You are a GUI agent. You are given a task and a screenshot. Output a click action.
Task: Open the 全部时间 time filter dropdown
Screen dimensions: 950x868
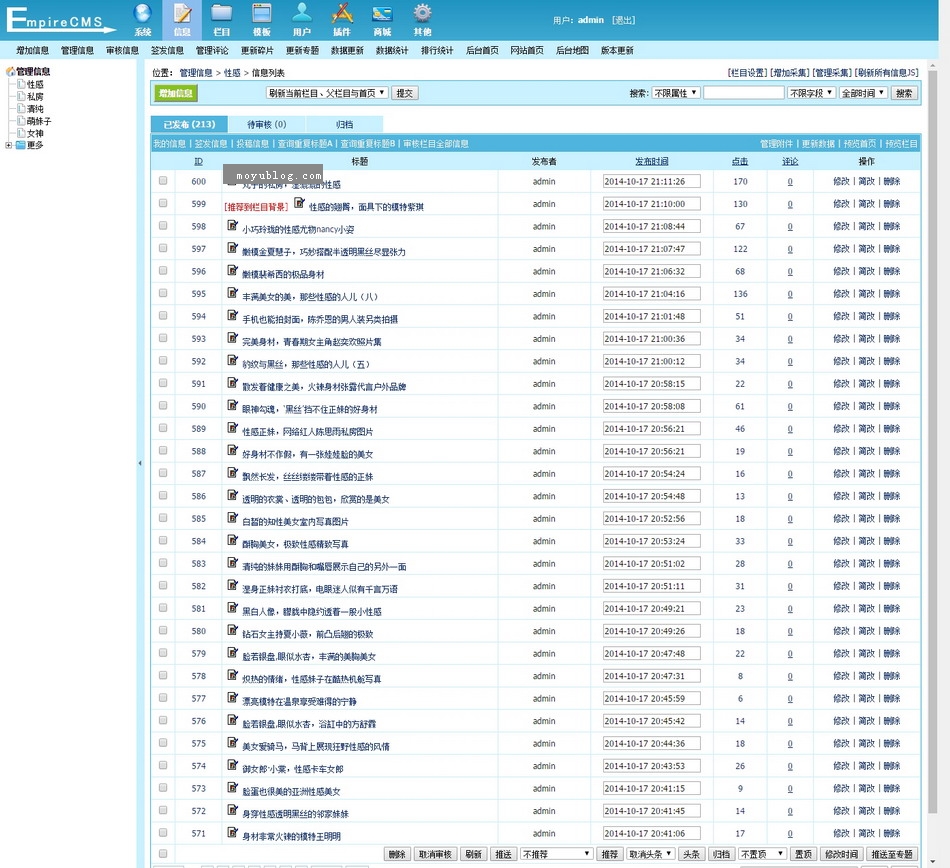point(863,93)
